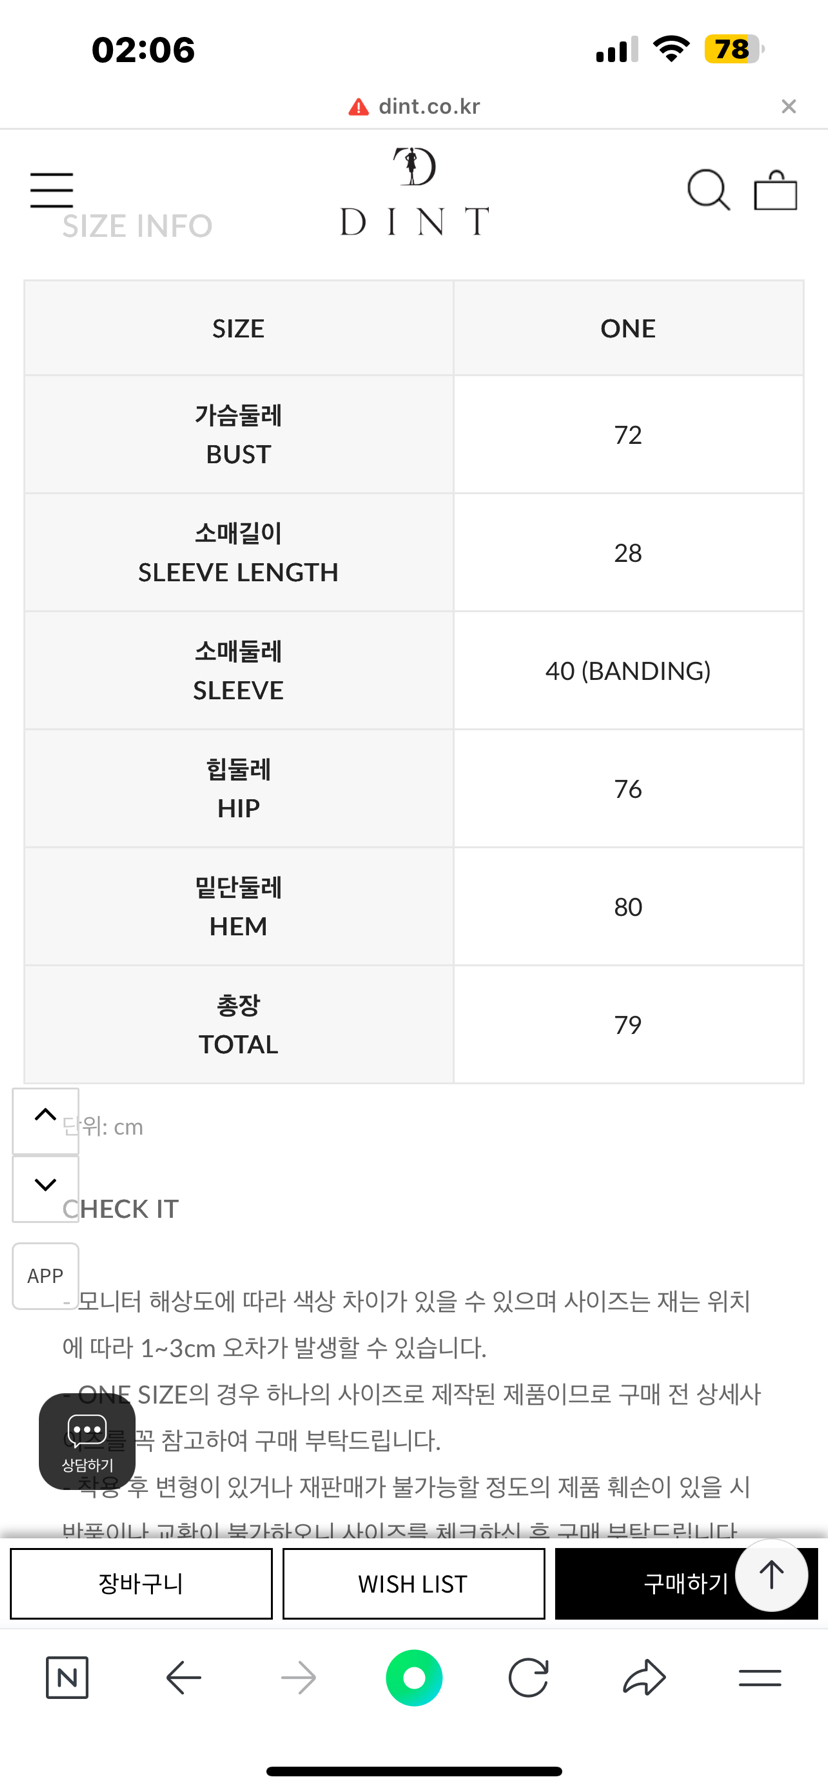Tap the search magnifier icon
The height and width of the screenshot is (1792, 828).
point(708,190)
